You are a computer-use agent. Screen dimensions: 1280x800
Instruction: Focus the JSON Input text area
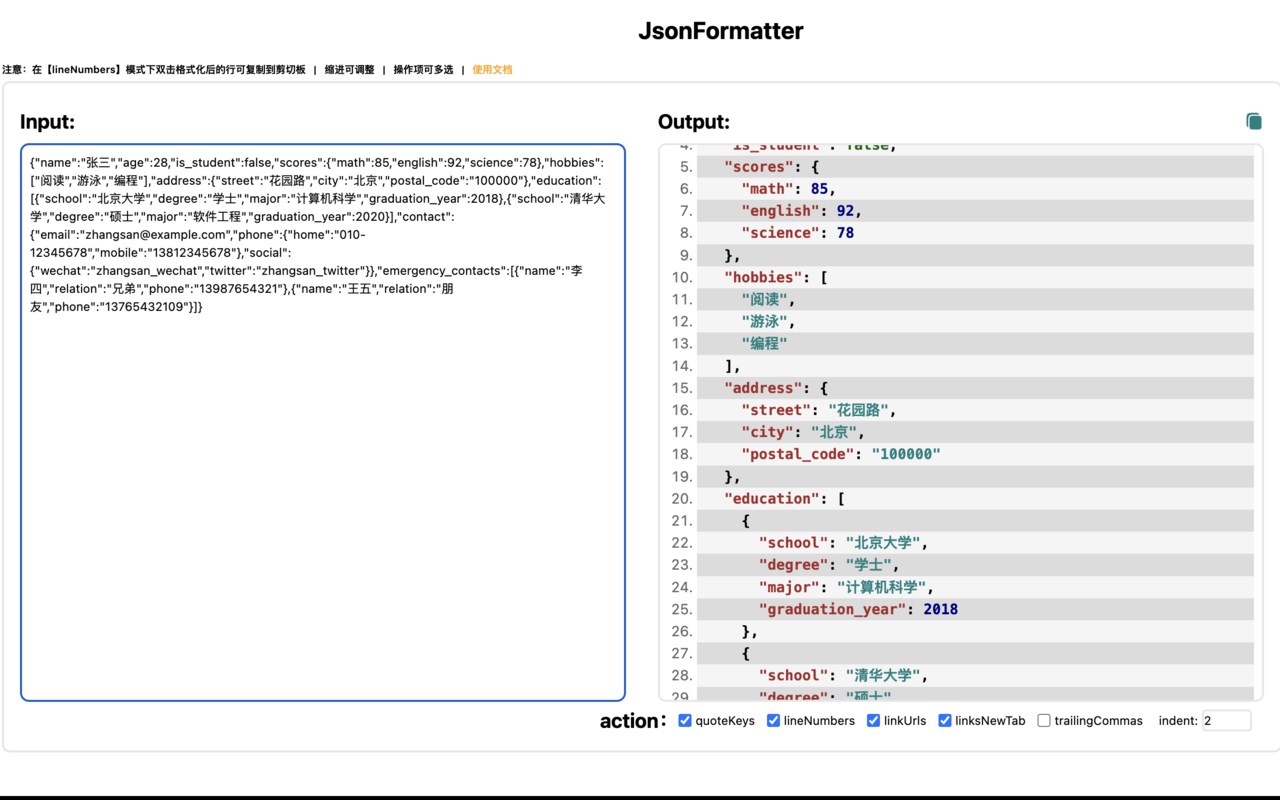click(x=323, y=422)
